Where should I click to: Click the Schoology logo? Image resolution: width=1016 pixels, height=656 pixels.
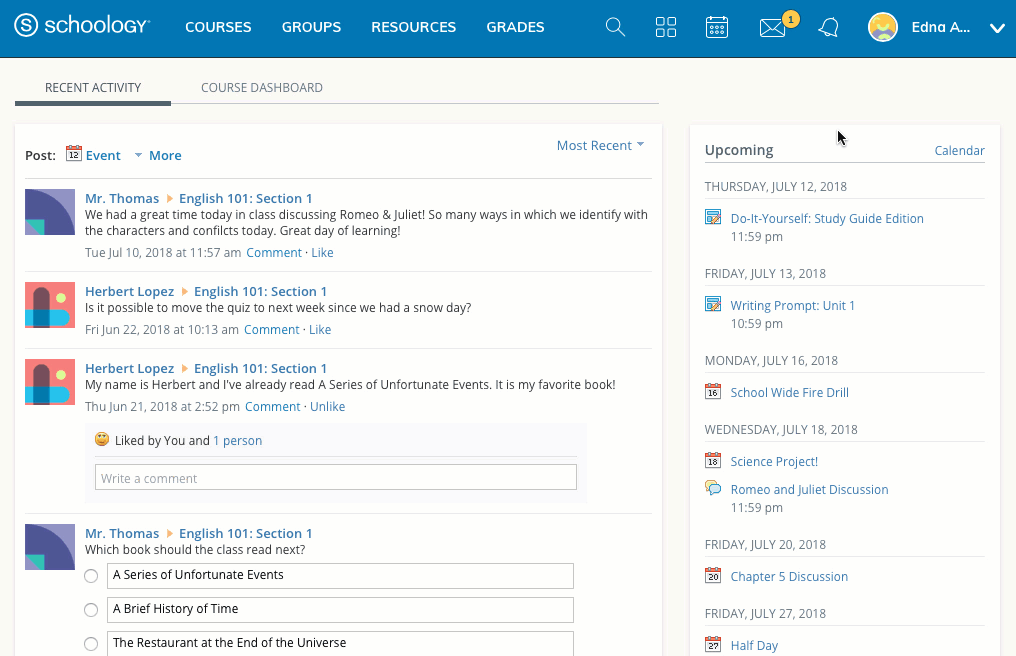coord(83,28)
